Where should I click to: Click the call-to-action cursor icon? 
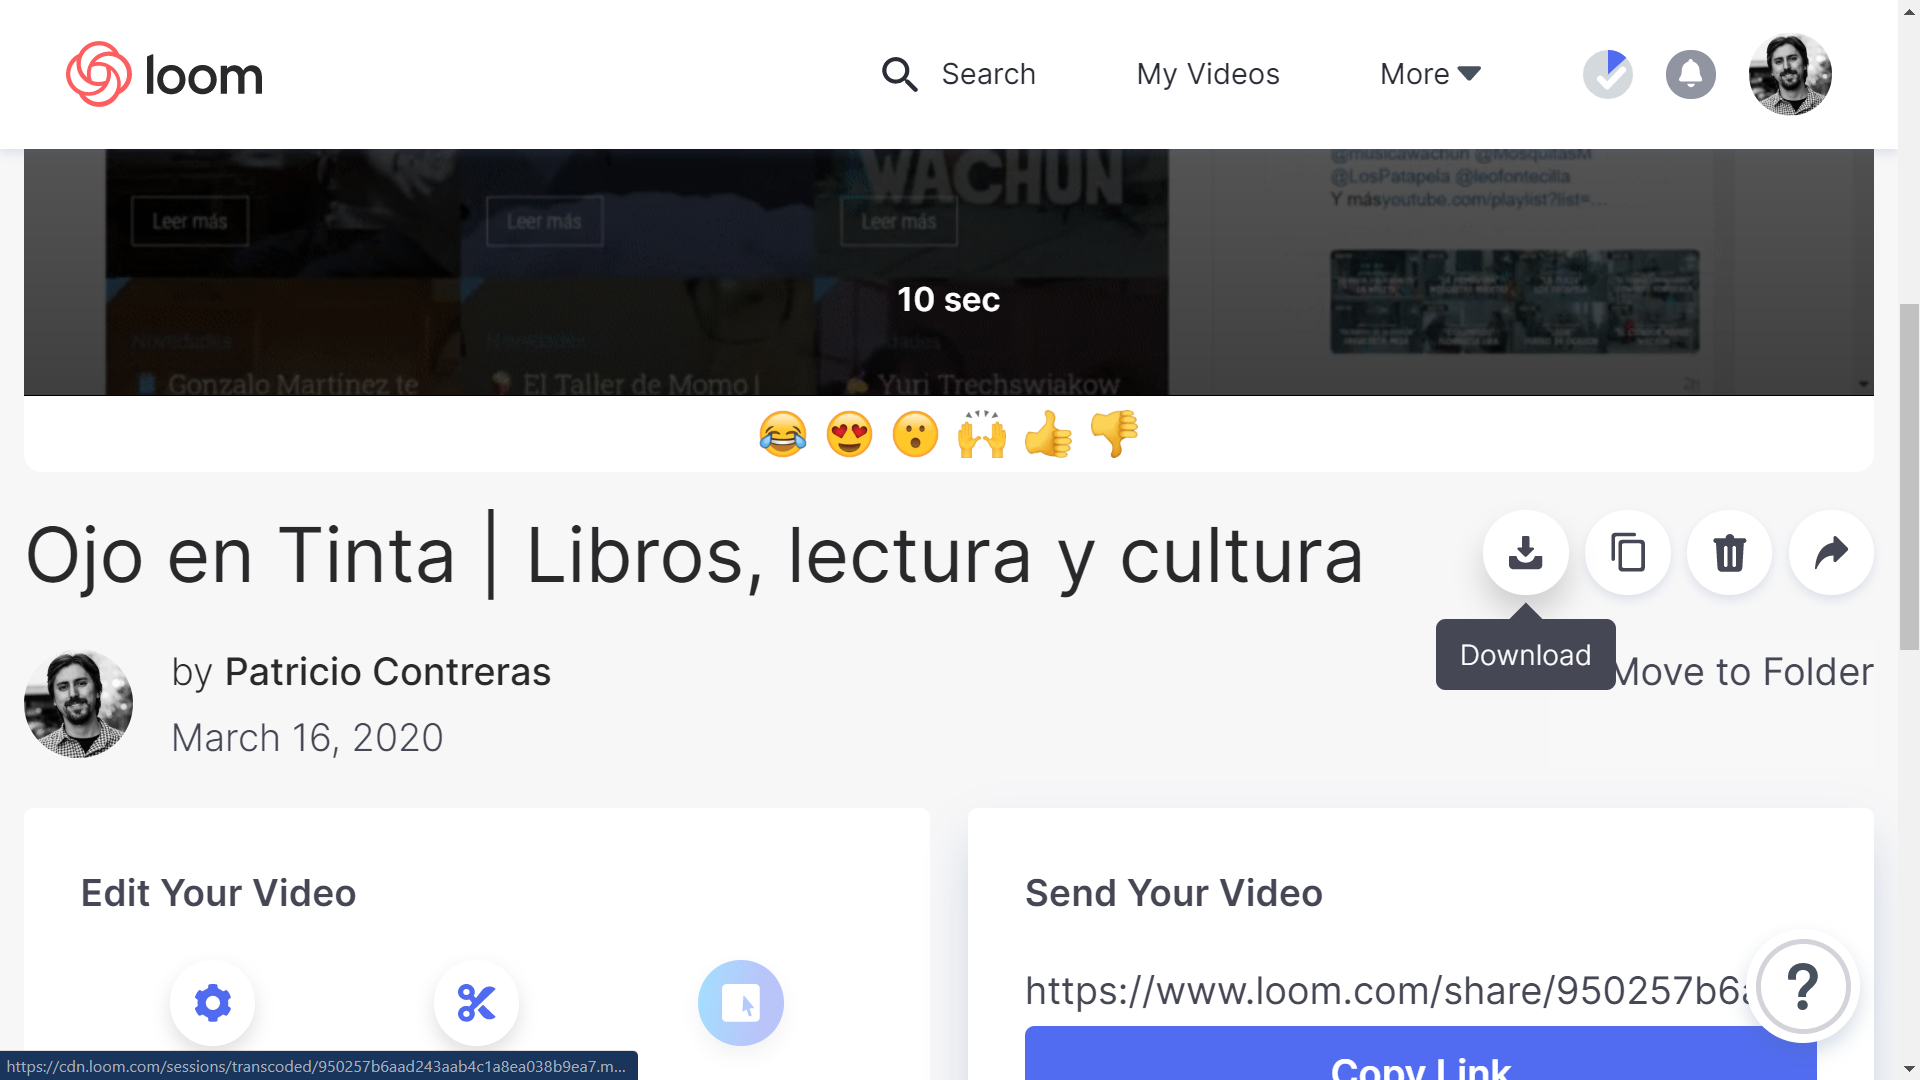740,1002
